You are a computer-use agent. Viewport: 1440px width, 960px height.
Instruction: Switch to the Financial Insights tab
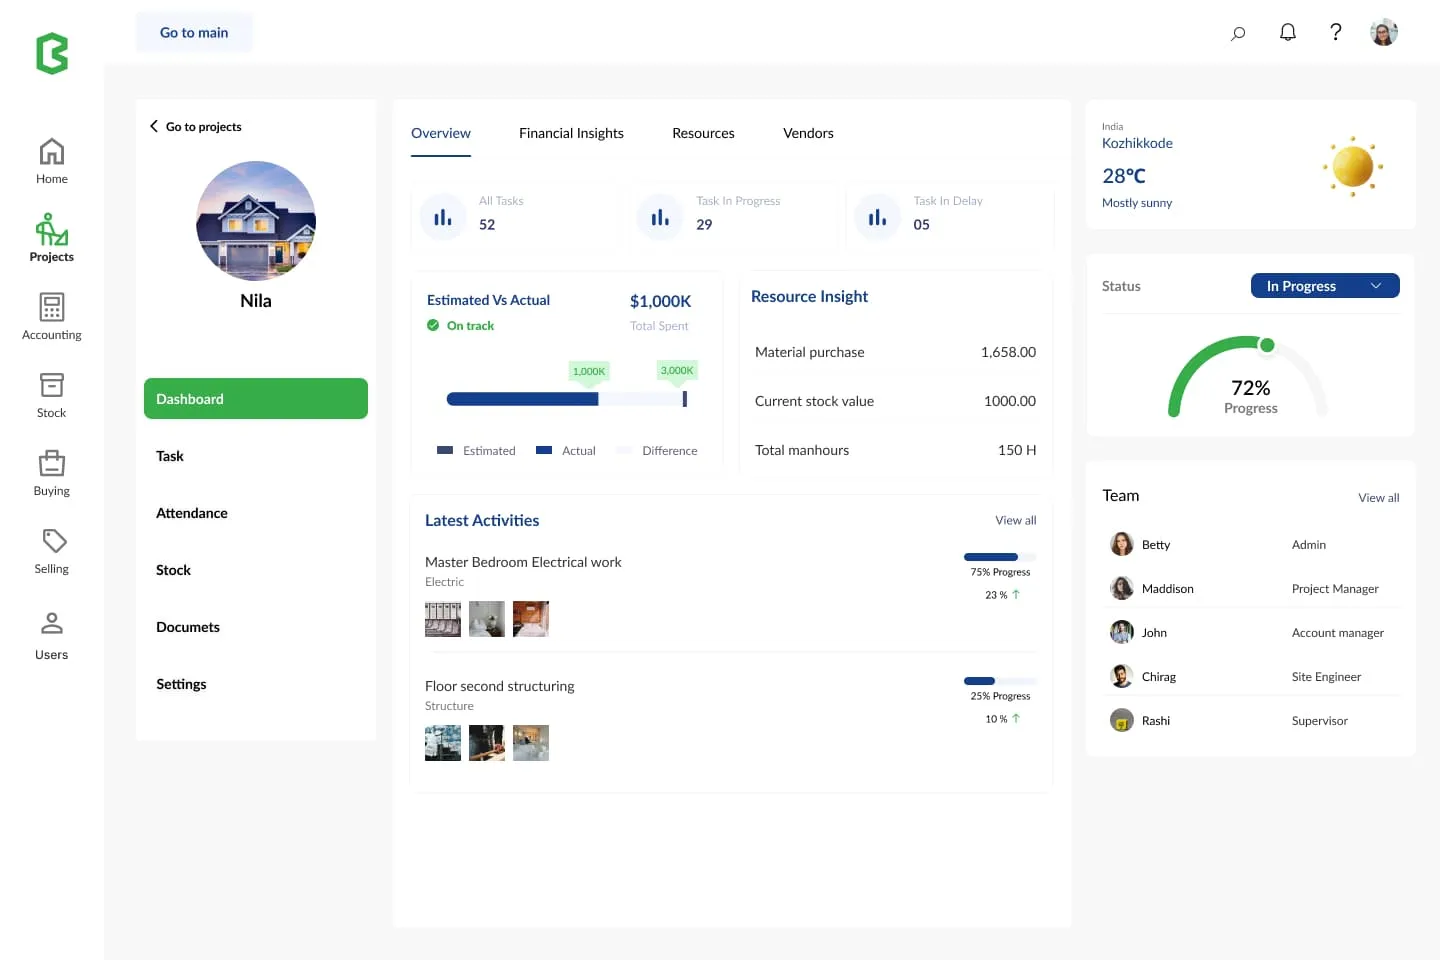(571, 133)
